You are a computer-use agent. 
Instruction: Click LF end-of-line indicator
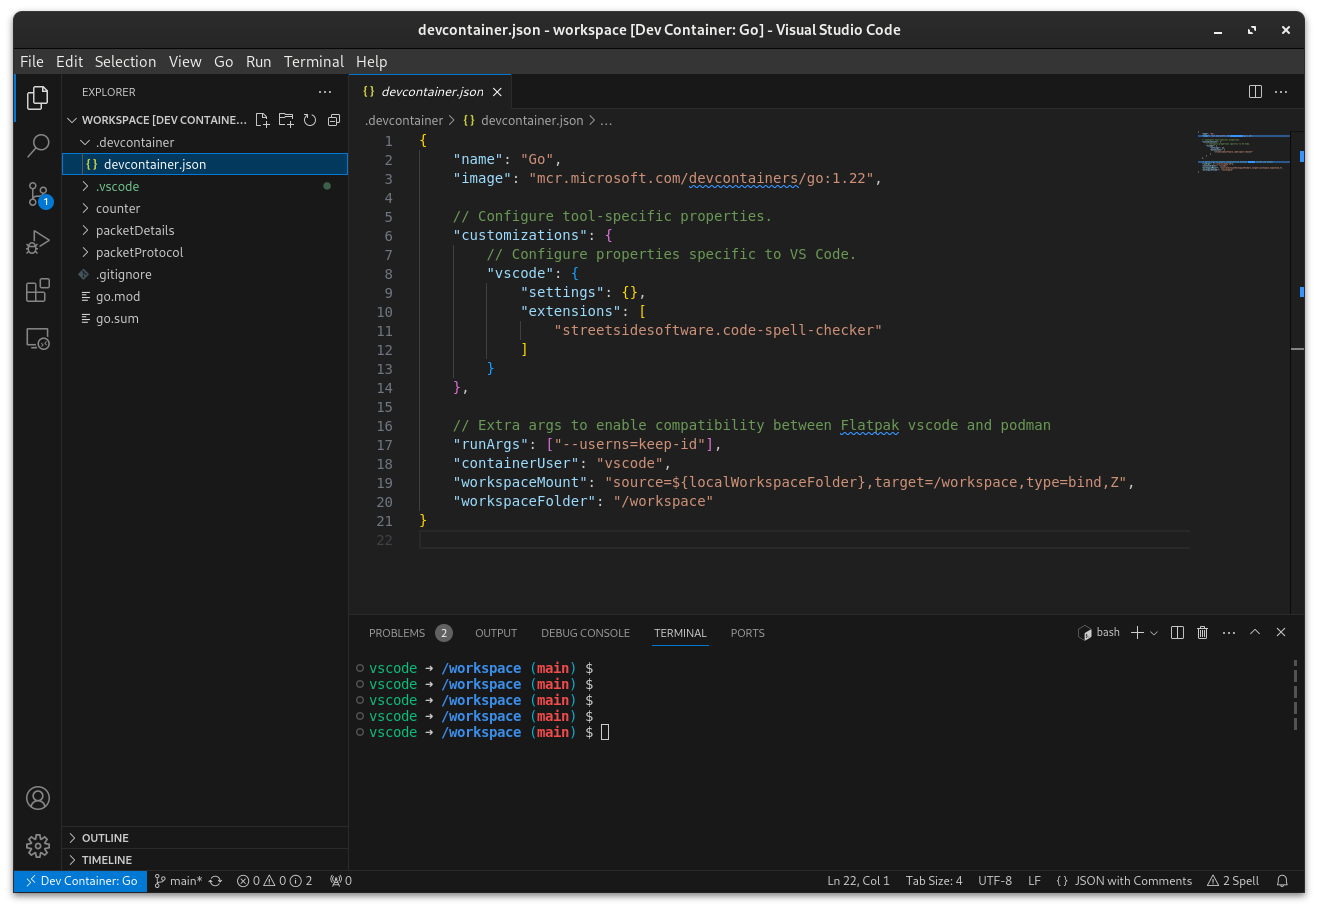pyautogui.click(x=1034, y=881)
